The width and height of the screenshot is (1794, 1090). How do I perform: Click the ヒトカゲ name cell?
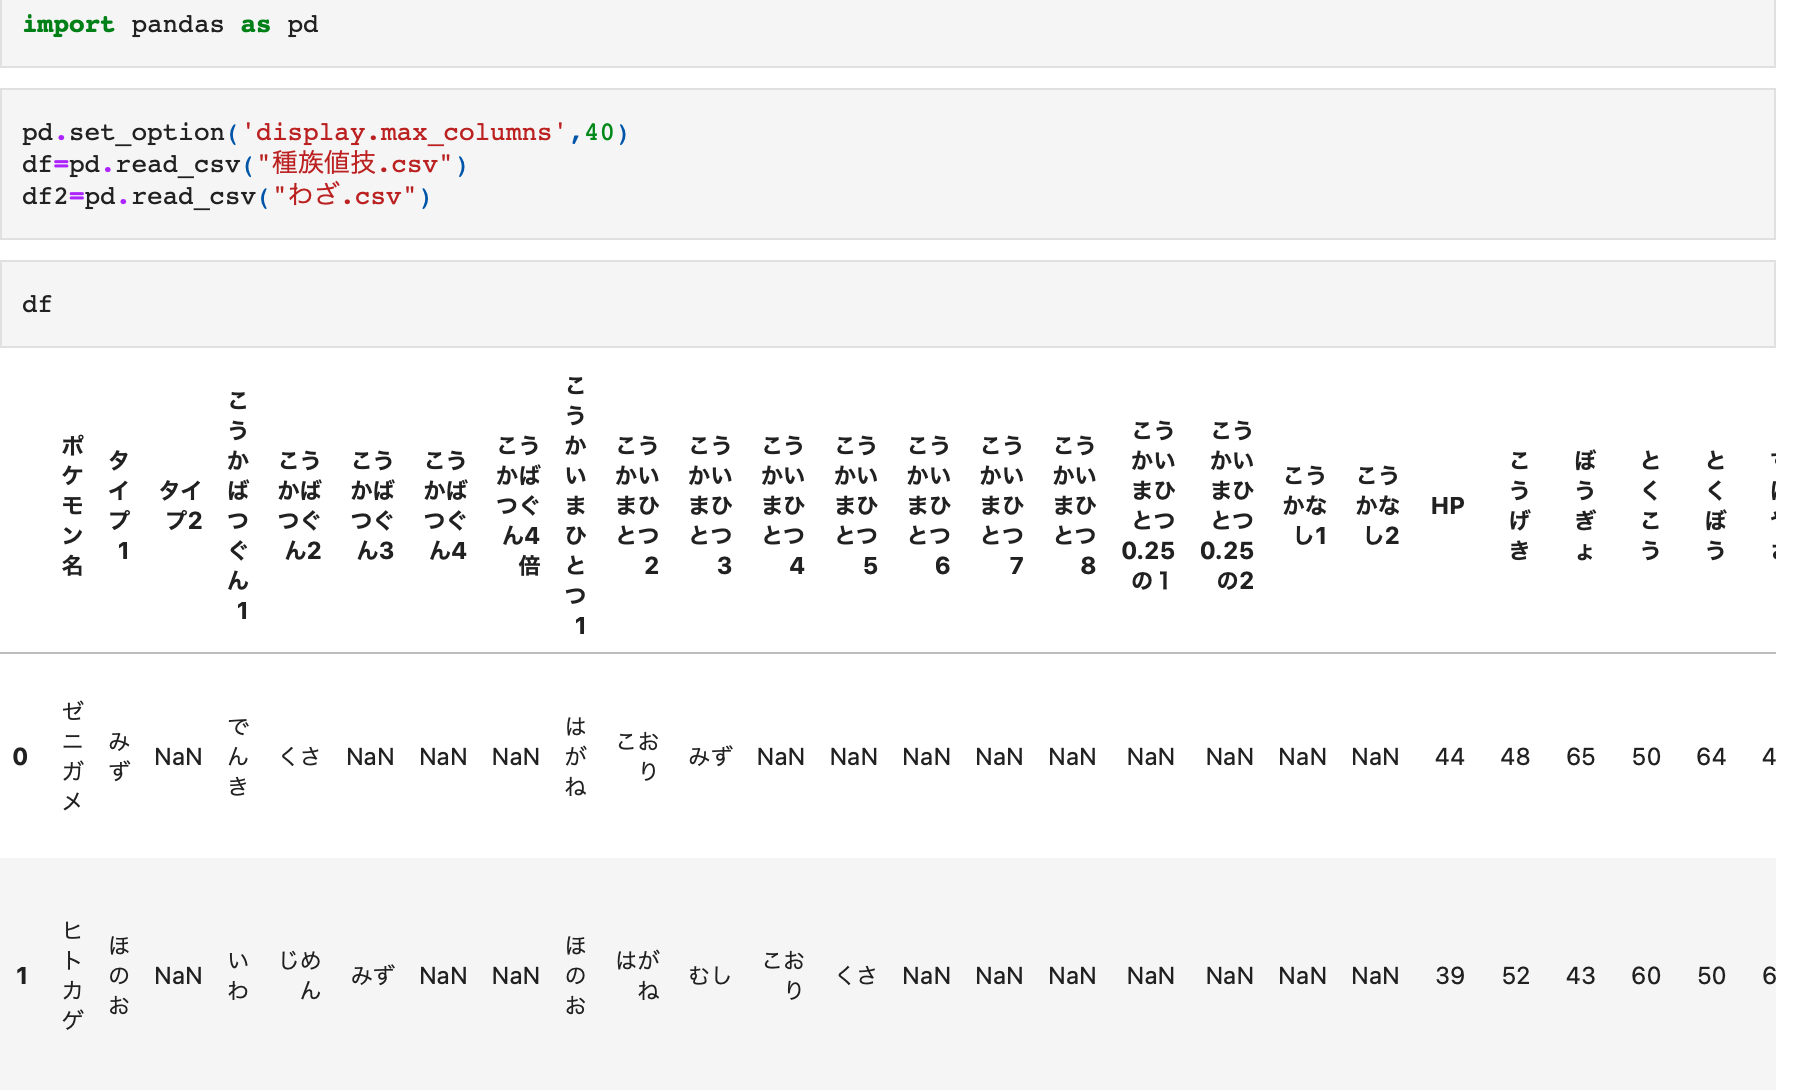tap(72, 975)
